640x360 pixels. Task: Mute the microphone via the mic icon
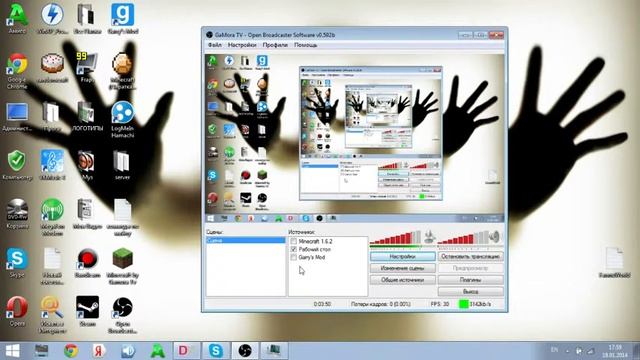[429, 236]
